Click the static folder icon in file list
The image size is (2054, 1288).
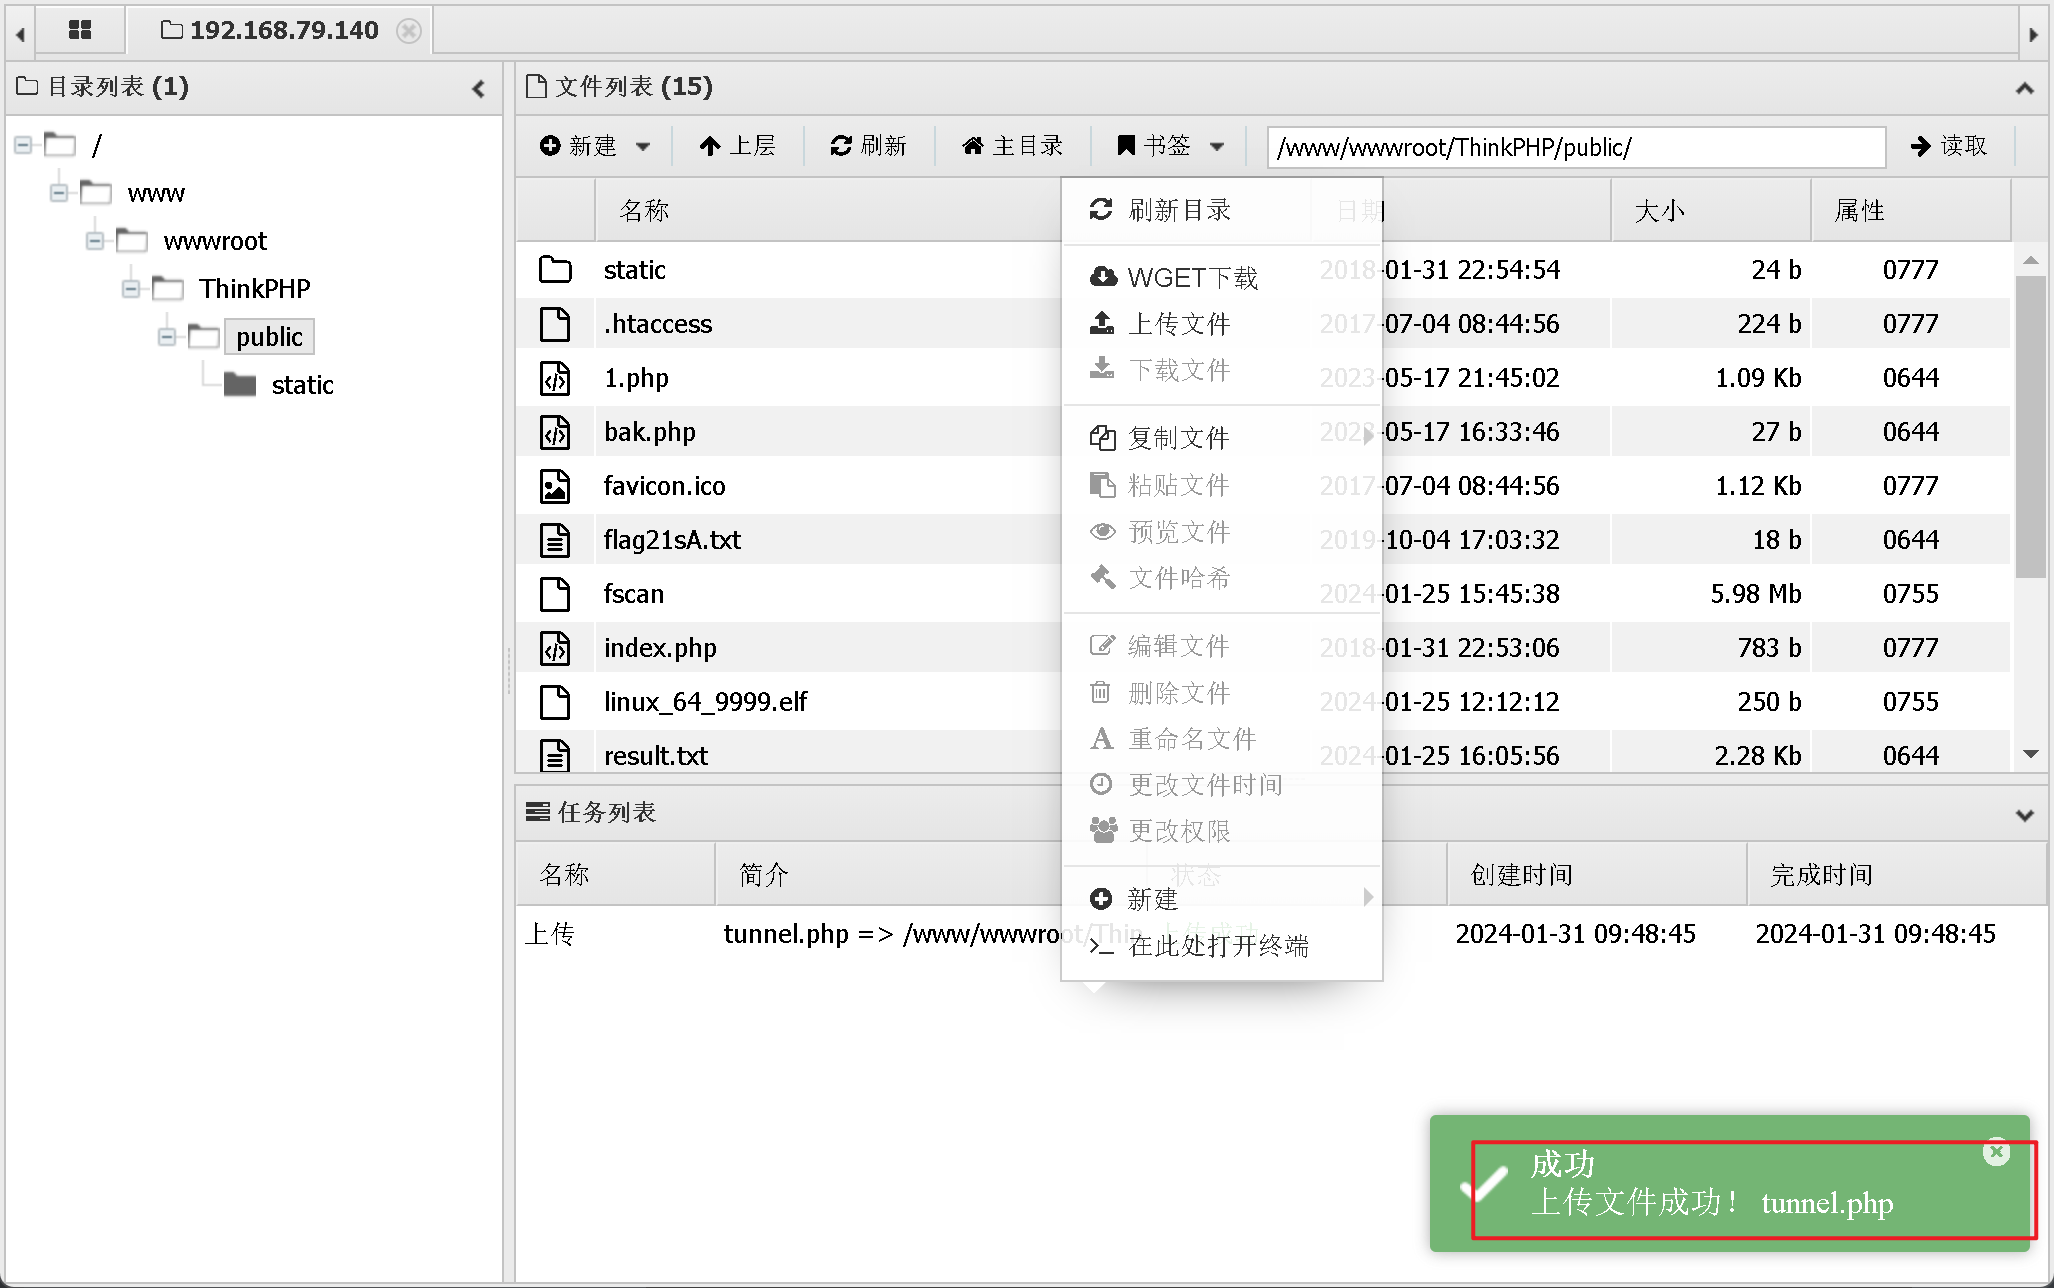point(555,270)
